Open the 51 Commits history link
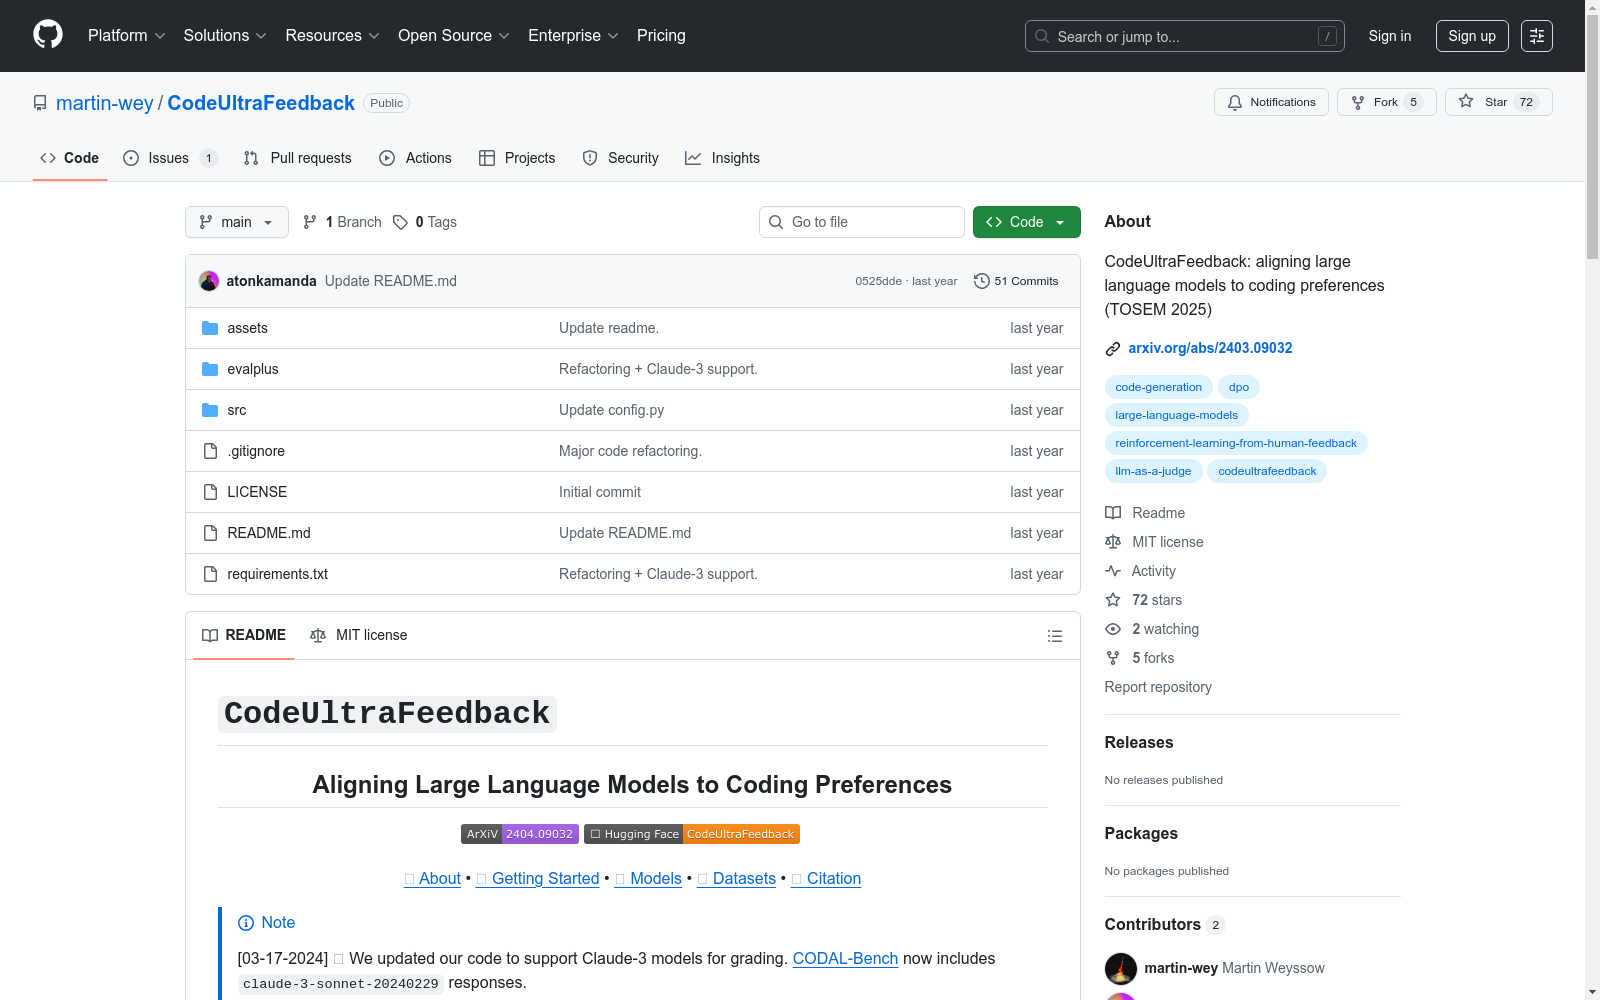 [1016, 281]
